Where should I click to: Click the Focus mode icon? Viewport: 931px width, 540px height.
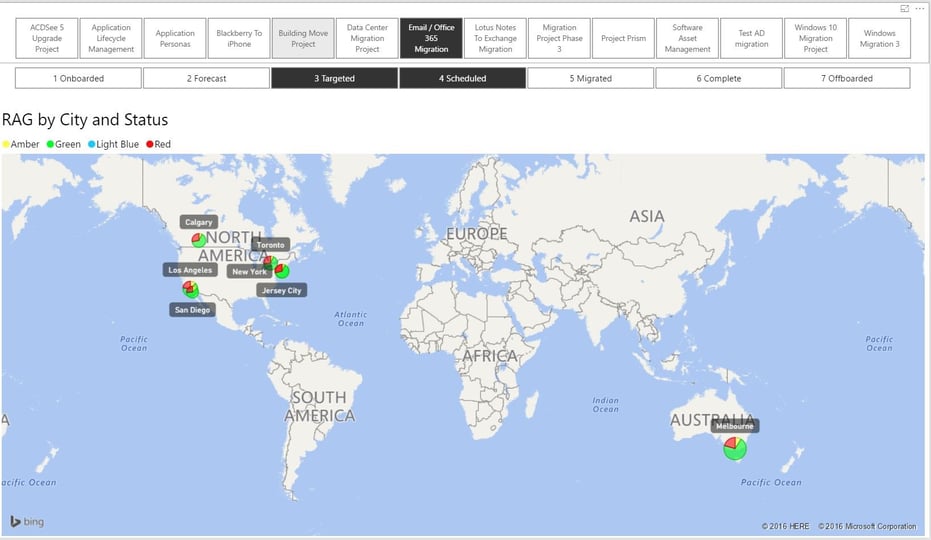point(905,8)
